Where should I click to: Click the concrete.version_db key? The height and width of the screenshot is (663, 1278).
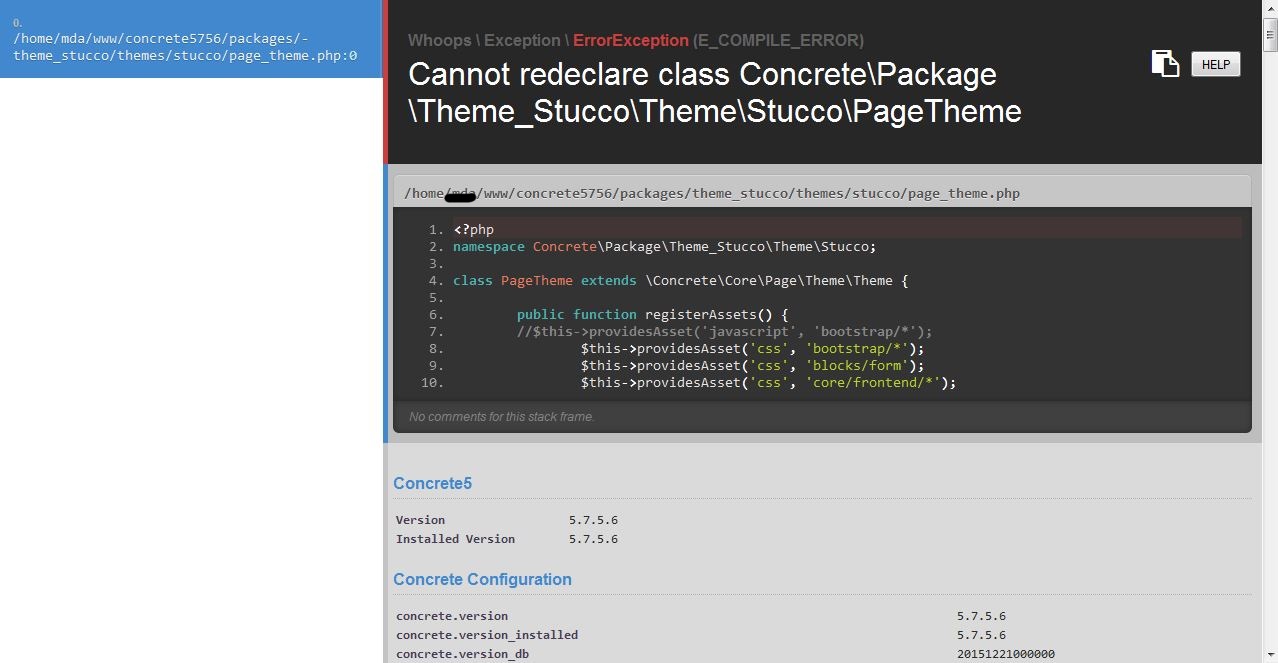pos(462,654)
